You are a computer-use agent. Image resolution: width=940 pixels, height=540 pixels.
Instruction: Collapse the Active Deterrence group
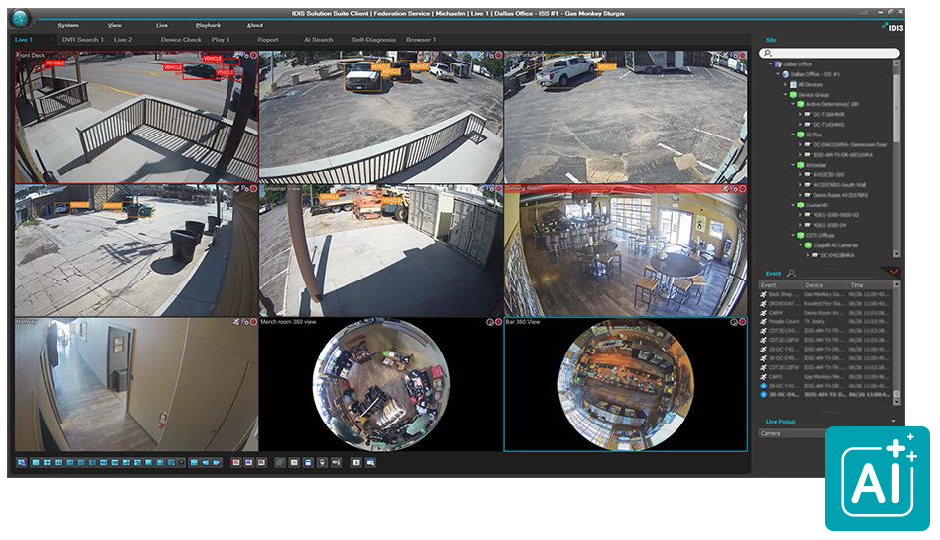(x=793, y=104)
